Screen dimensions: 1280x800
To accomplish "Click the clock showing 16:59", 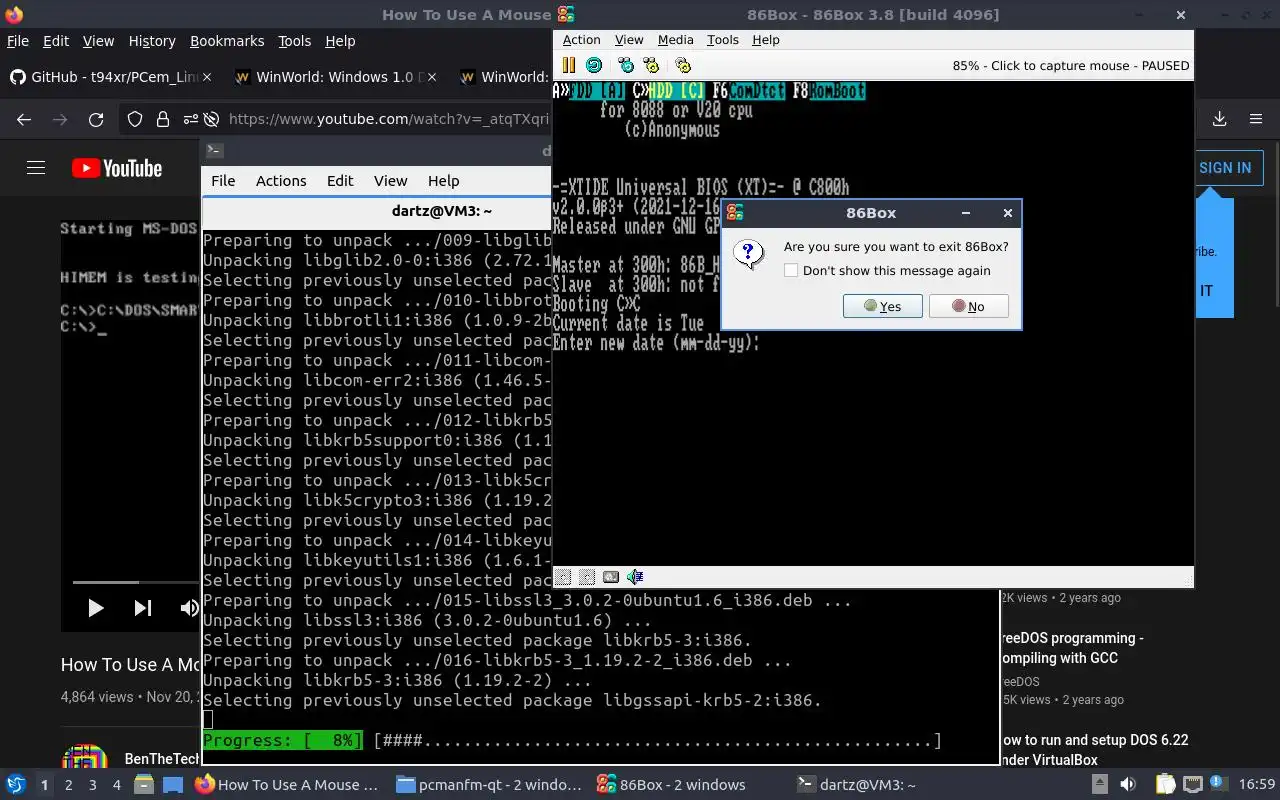I will pyautogui.click(x=1257, y=785).
